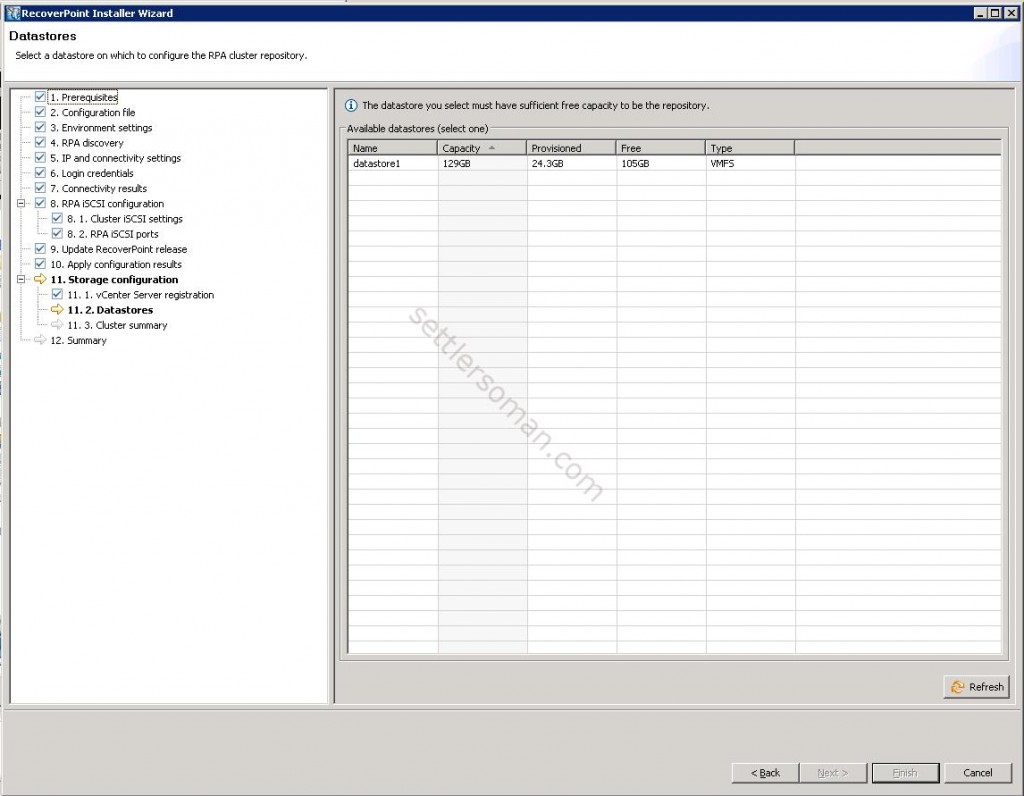Click the Cancel button

point(977,772)
